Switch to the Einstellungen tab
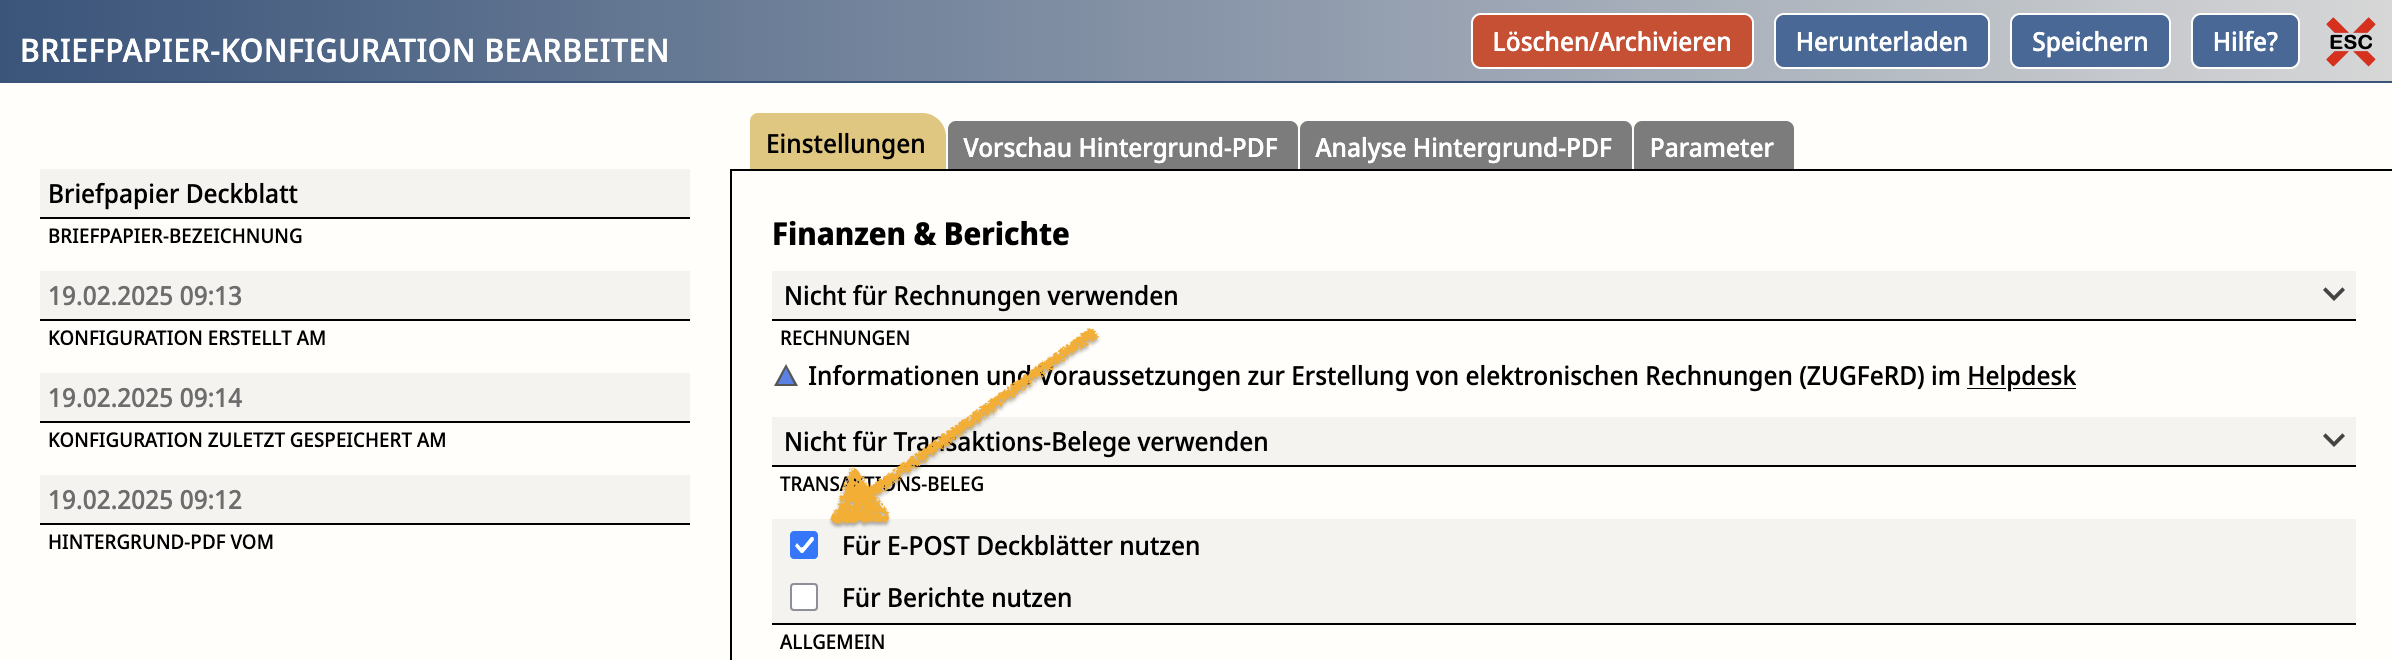The image size is (2392, 660). coord(845,144)
